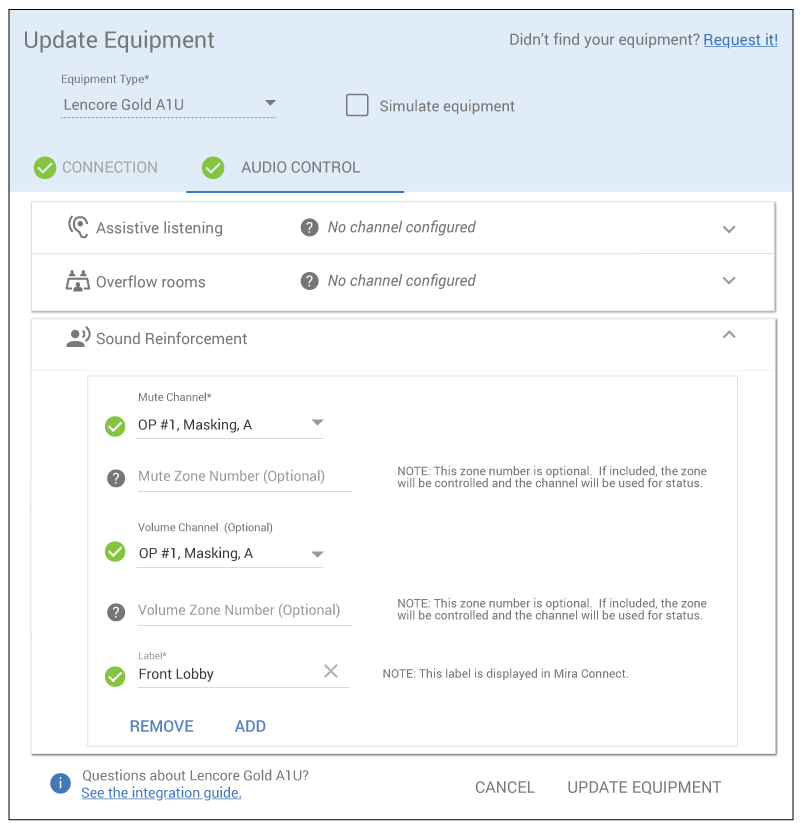Click the Assistive listening ear icon
The height and width of the screenshot is (823, 802).
[78, 227]
